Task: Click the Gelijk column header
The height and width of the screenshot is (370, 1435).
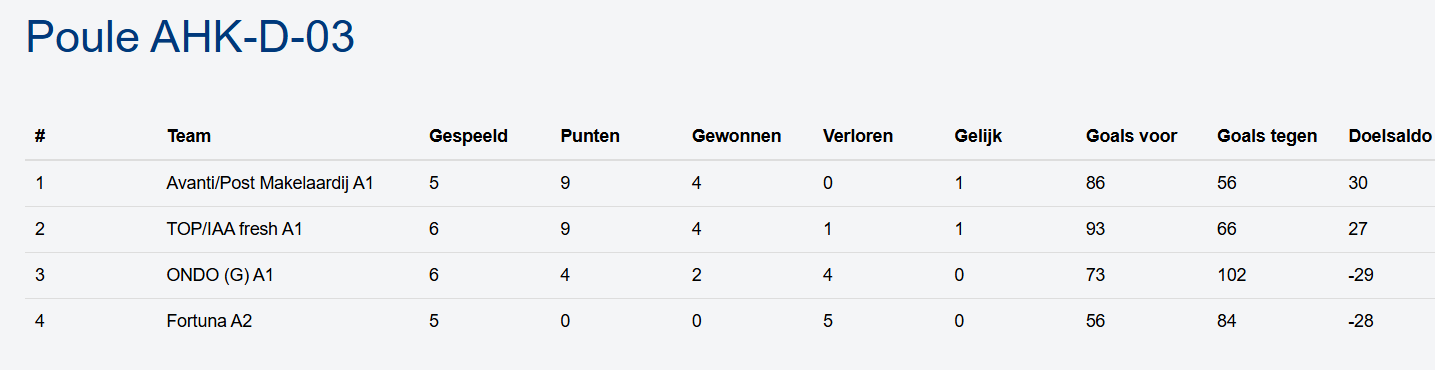Action: point(978,136)
